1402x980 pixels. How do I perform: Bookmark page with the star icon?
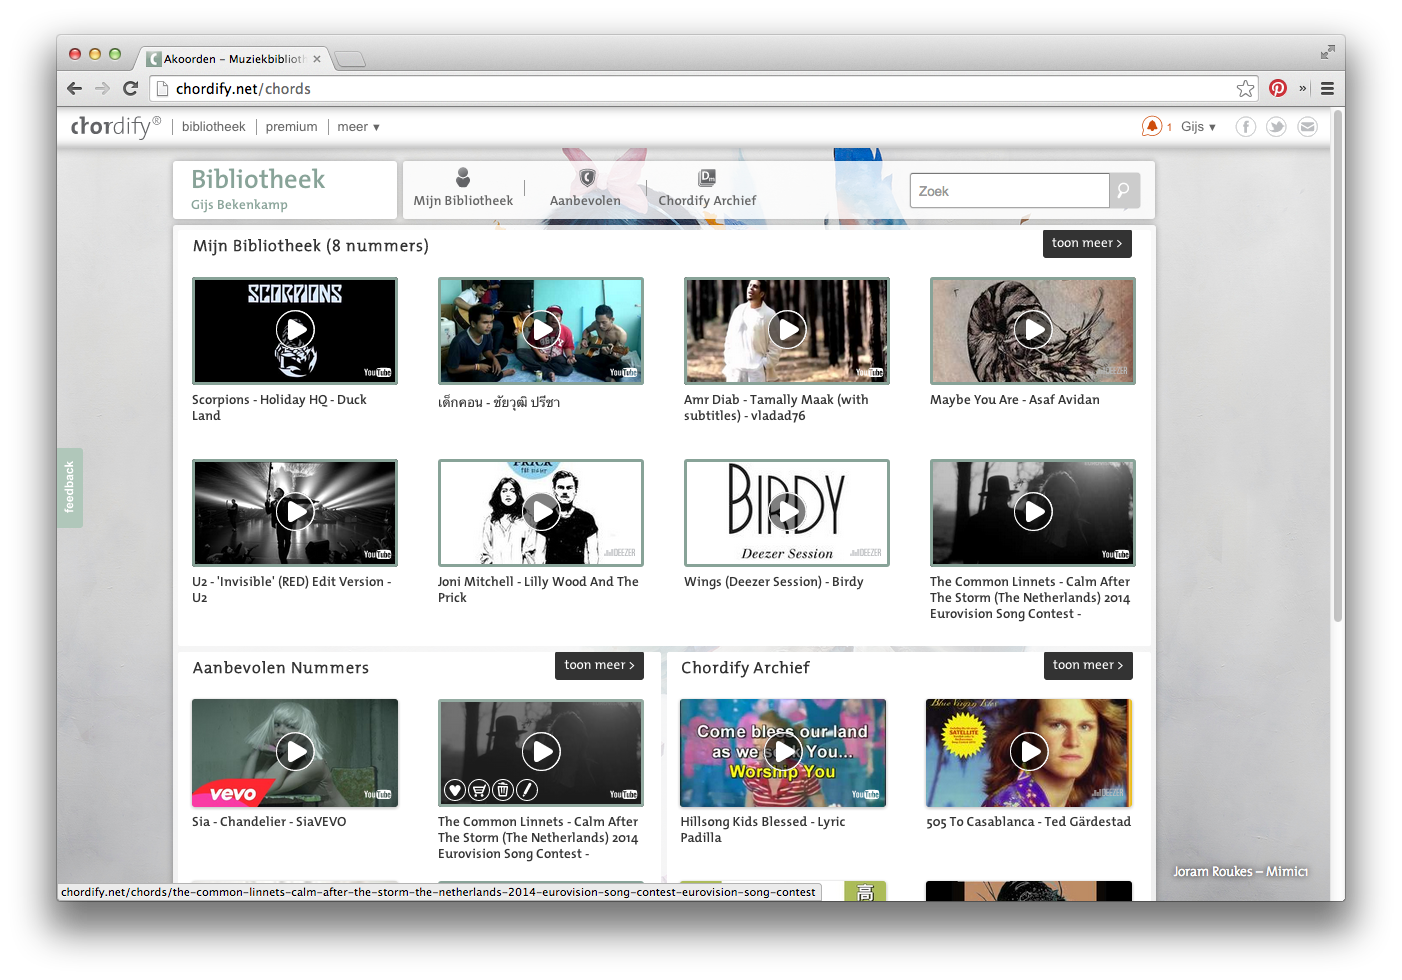click(1245, 88)
